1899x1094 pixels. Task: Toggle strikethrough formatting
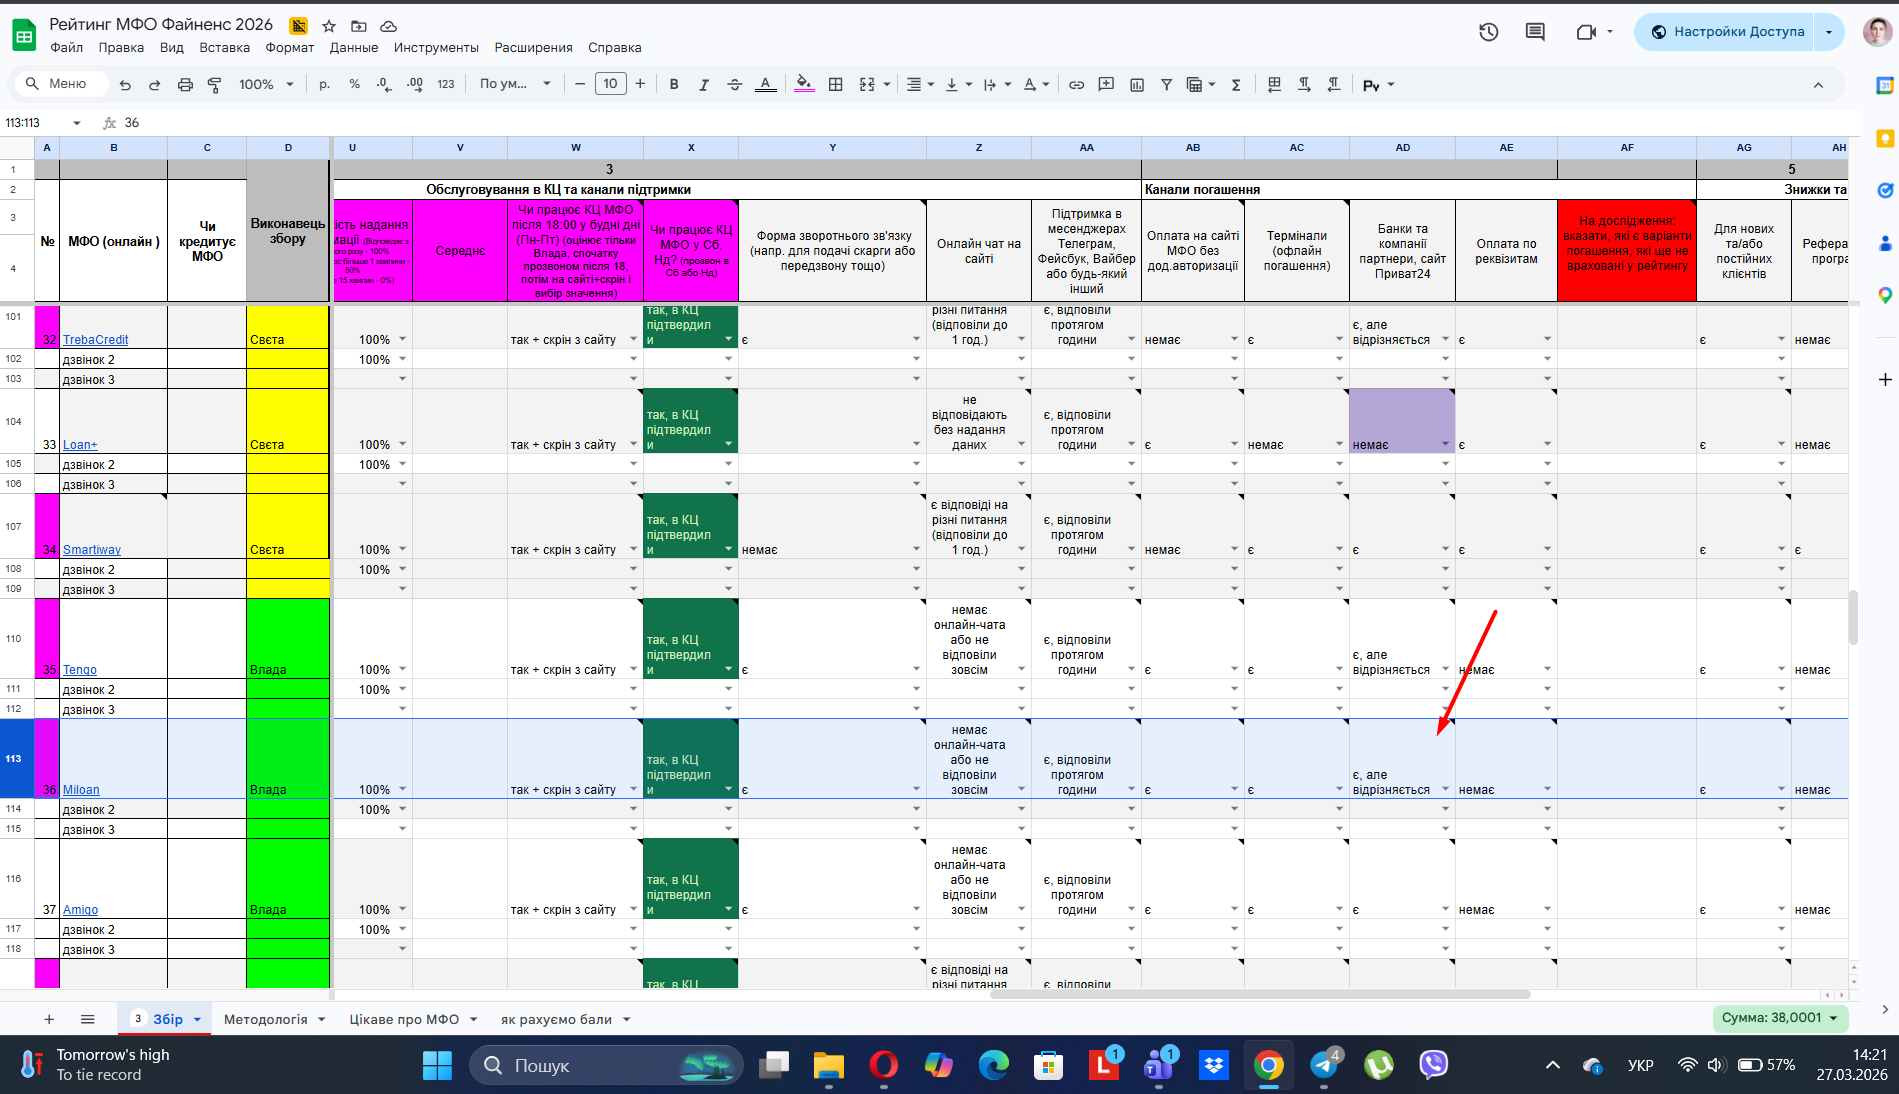[x=734, y=85]
